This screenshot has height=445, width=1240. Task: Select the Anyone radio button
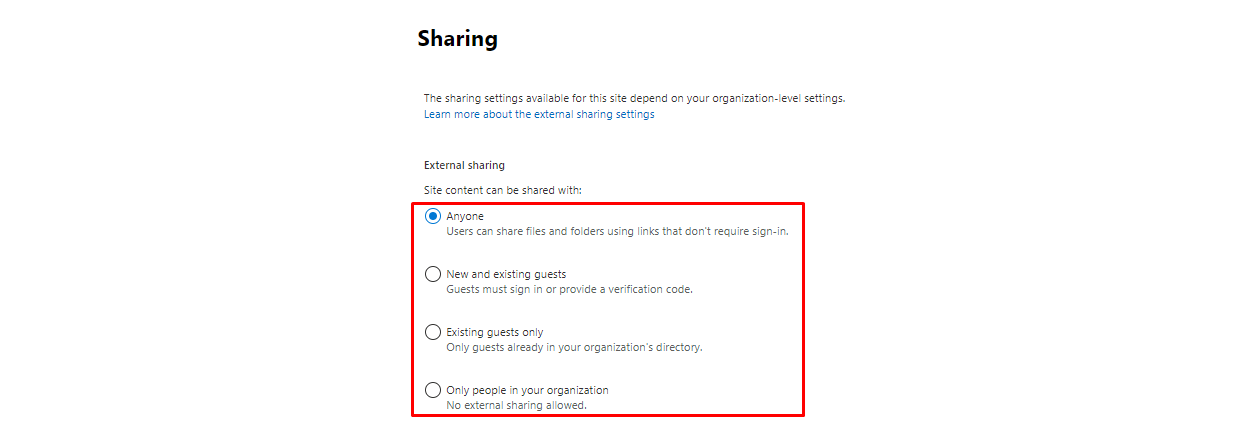[433, 216]
